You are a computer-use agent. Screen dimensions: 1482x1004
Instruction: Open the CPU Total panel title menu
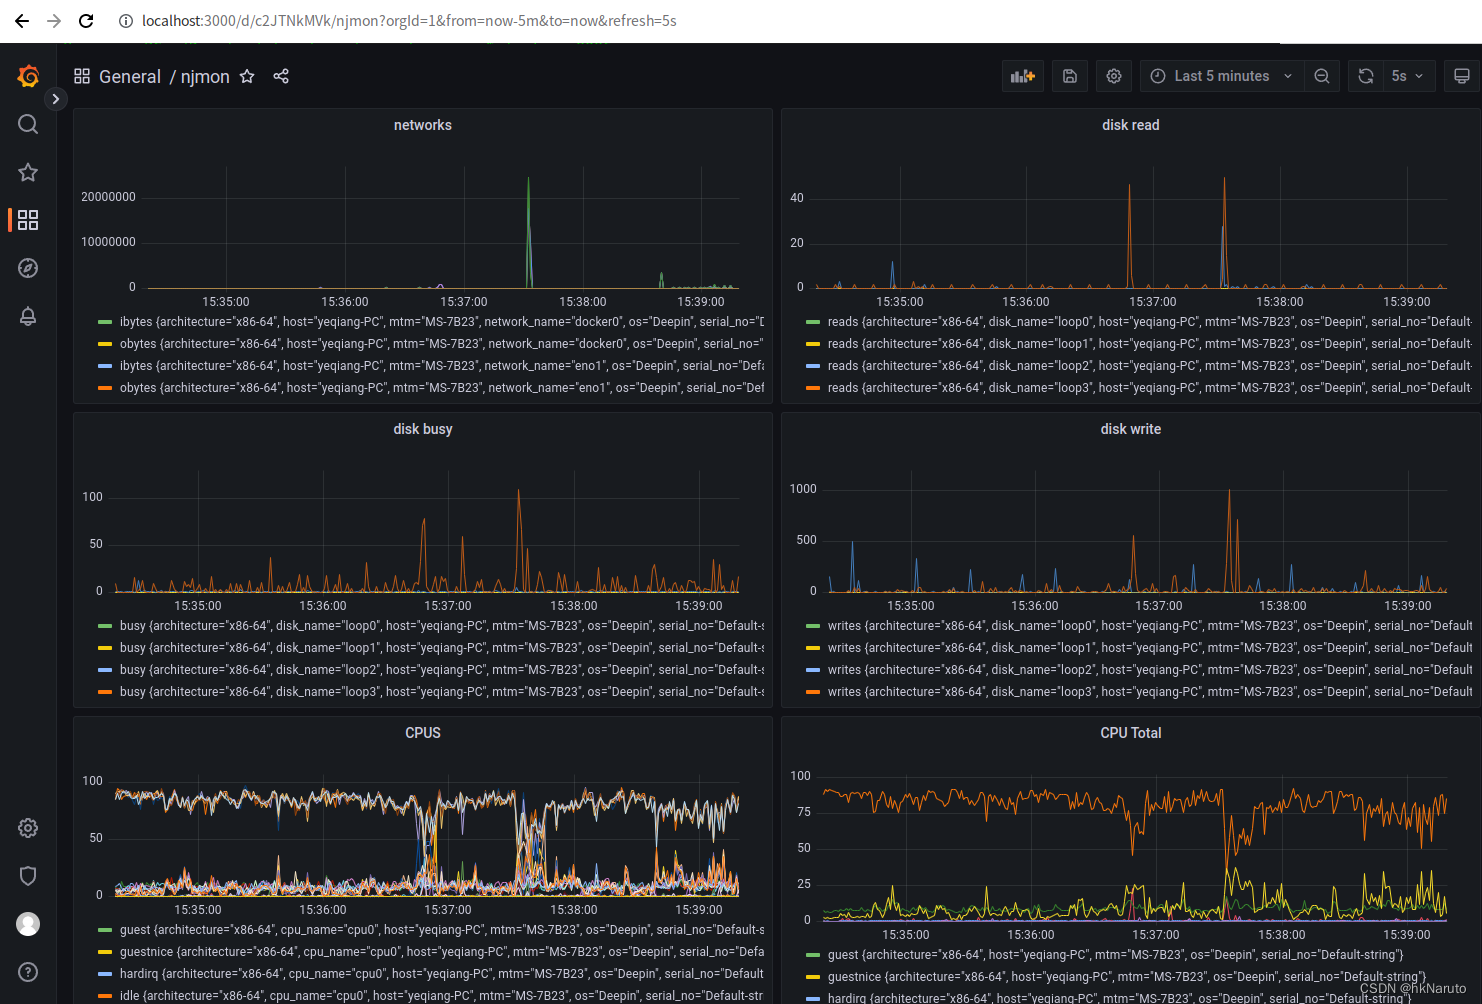(x=1131, y=732)
